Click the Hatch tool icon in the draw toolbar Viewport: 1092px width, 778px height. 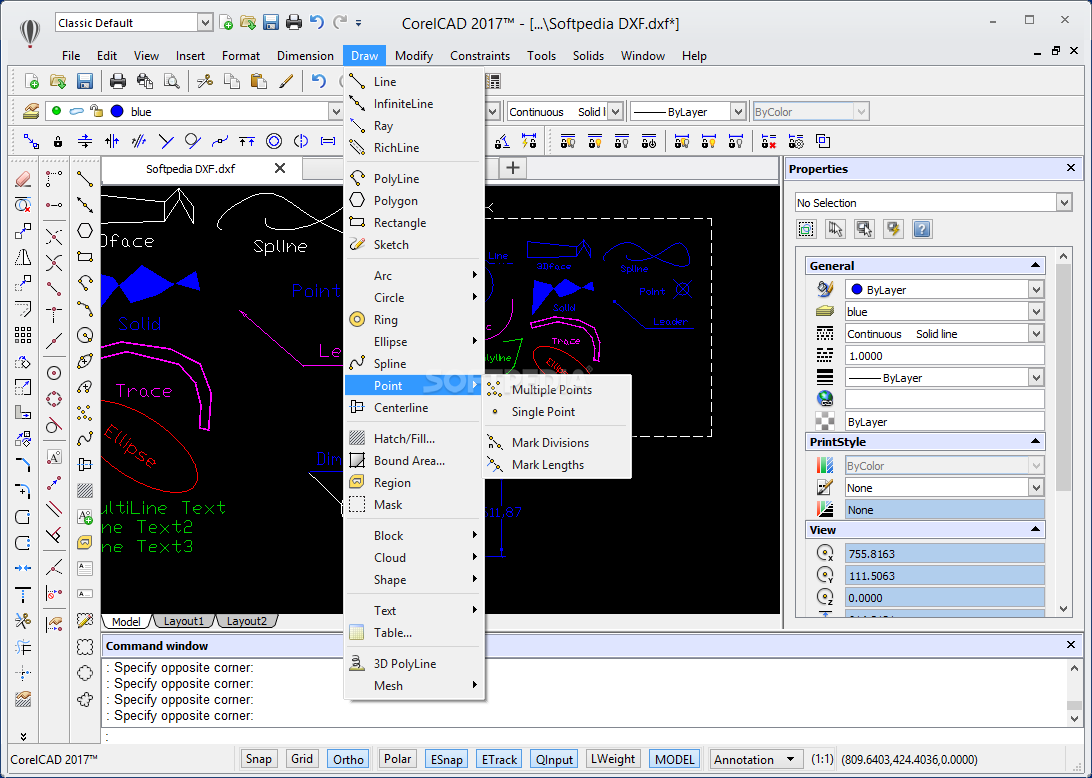pyautogui.click(x=85, y=490)
